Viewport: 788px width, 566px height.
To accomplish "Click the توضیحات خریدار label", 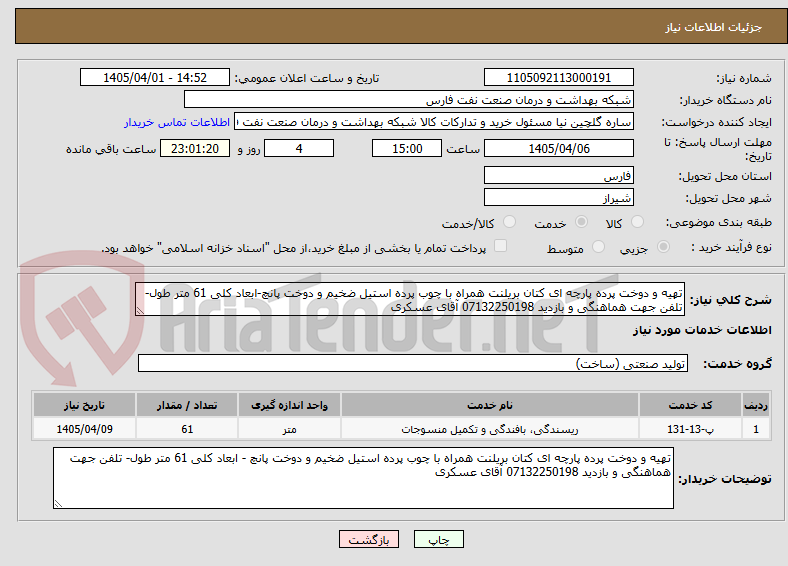I will 725,479.
